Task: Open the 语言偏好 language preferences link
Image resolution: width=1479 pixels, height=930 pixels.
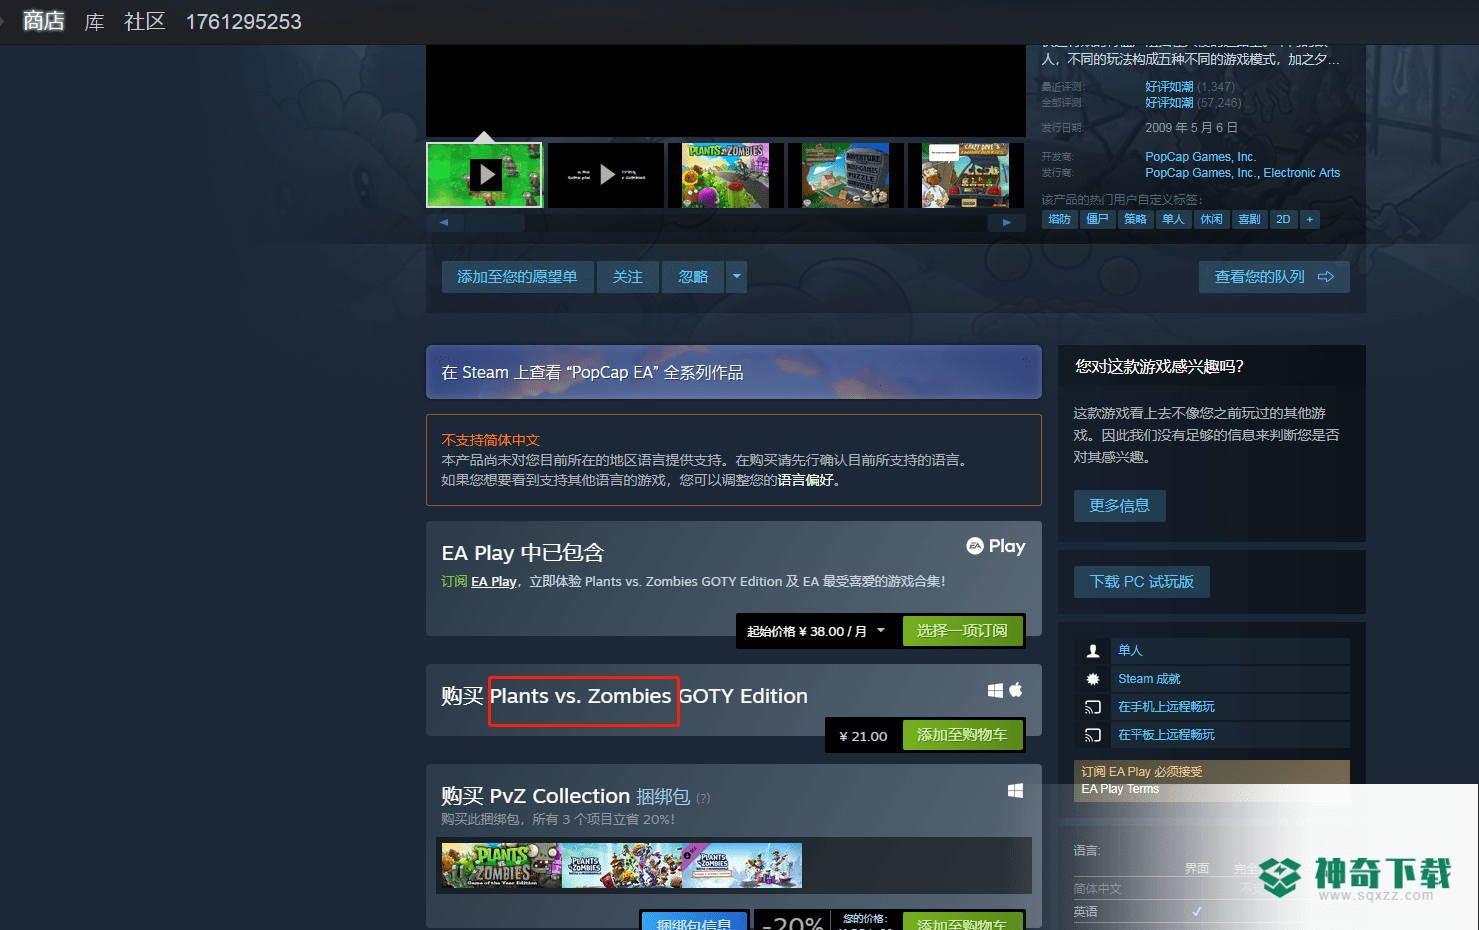Action: pyautogui.click(x=805, y=480)
